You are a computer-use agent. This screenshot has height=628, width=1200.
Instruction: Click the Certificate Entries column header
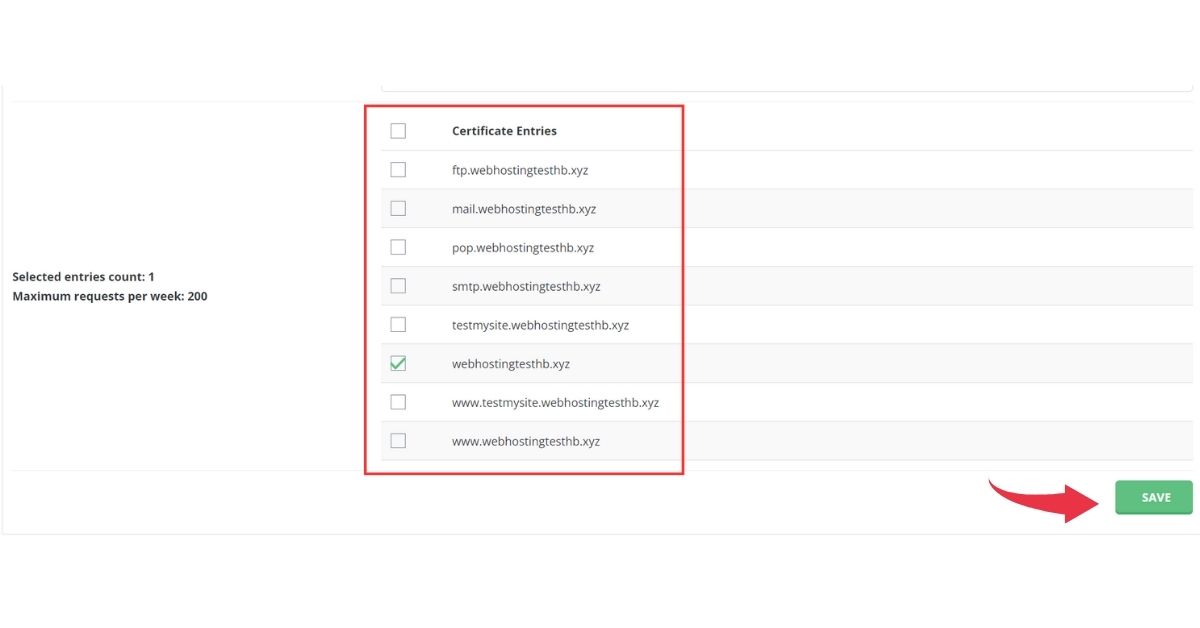pyautogui.click(x=503, y=130)
